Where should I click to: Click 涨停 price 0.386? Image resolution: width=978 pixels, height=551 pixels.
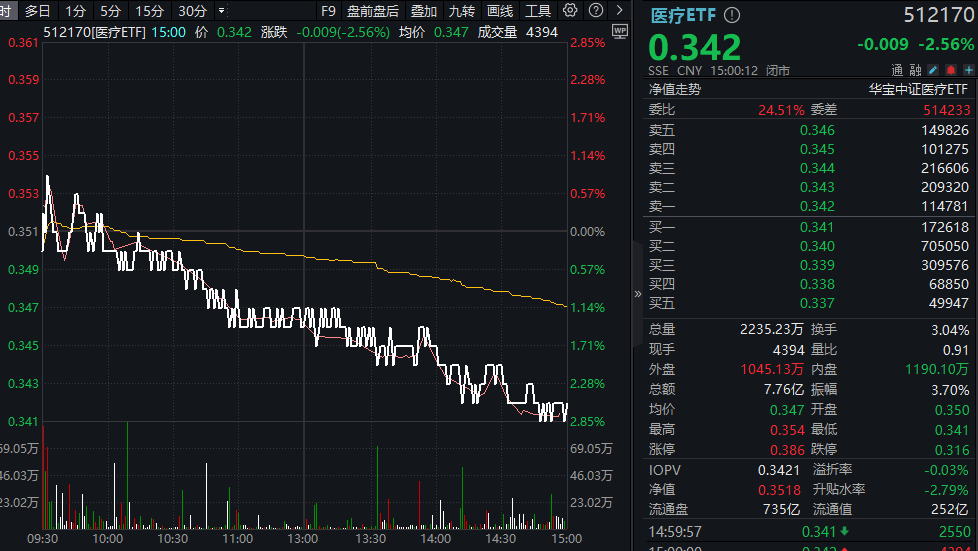click(x=787, y=450)
